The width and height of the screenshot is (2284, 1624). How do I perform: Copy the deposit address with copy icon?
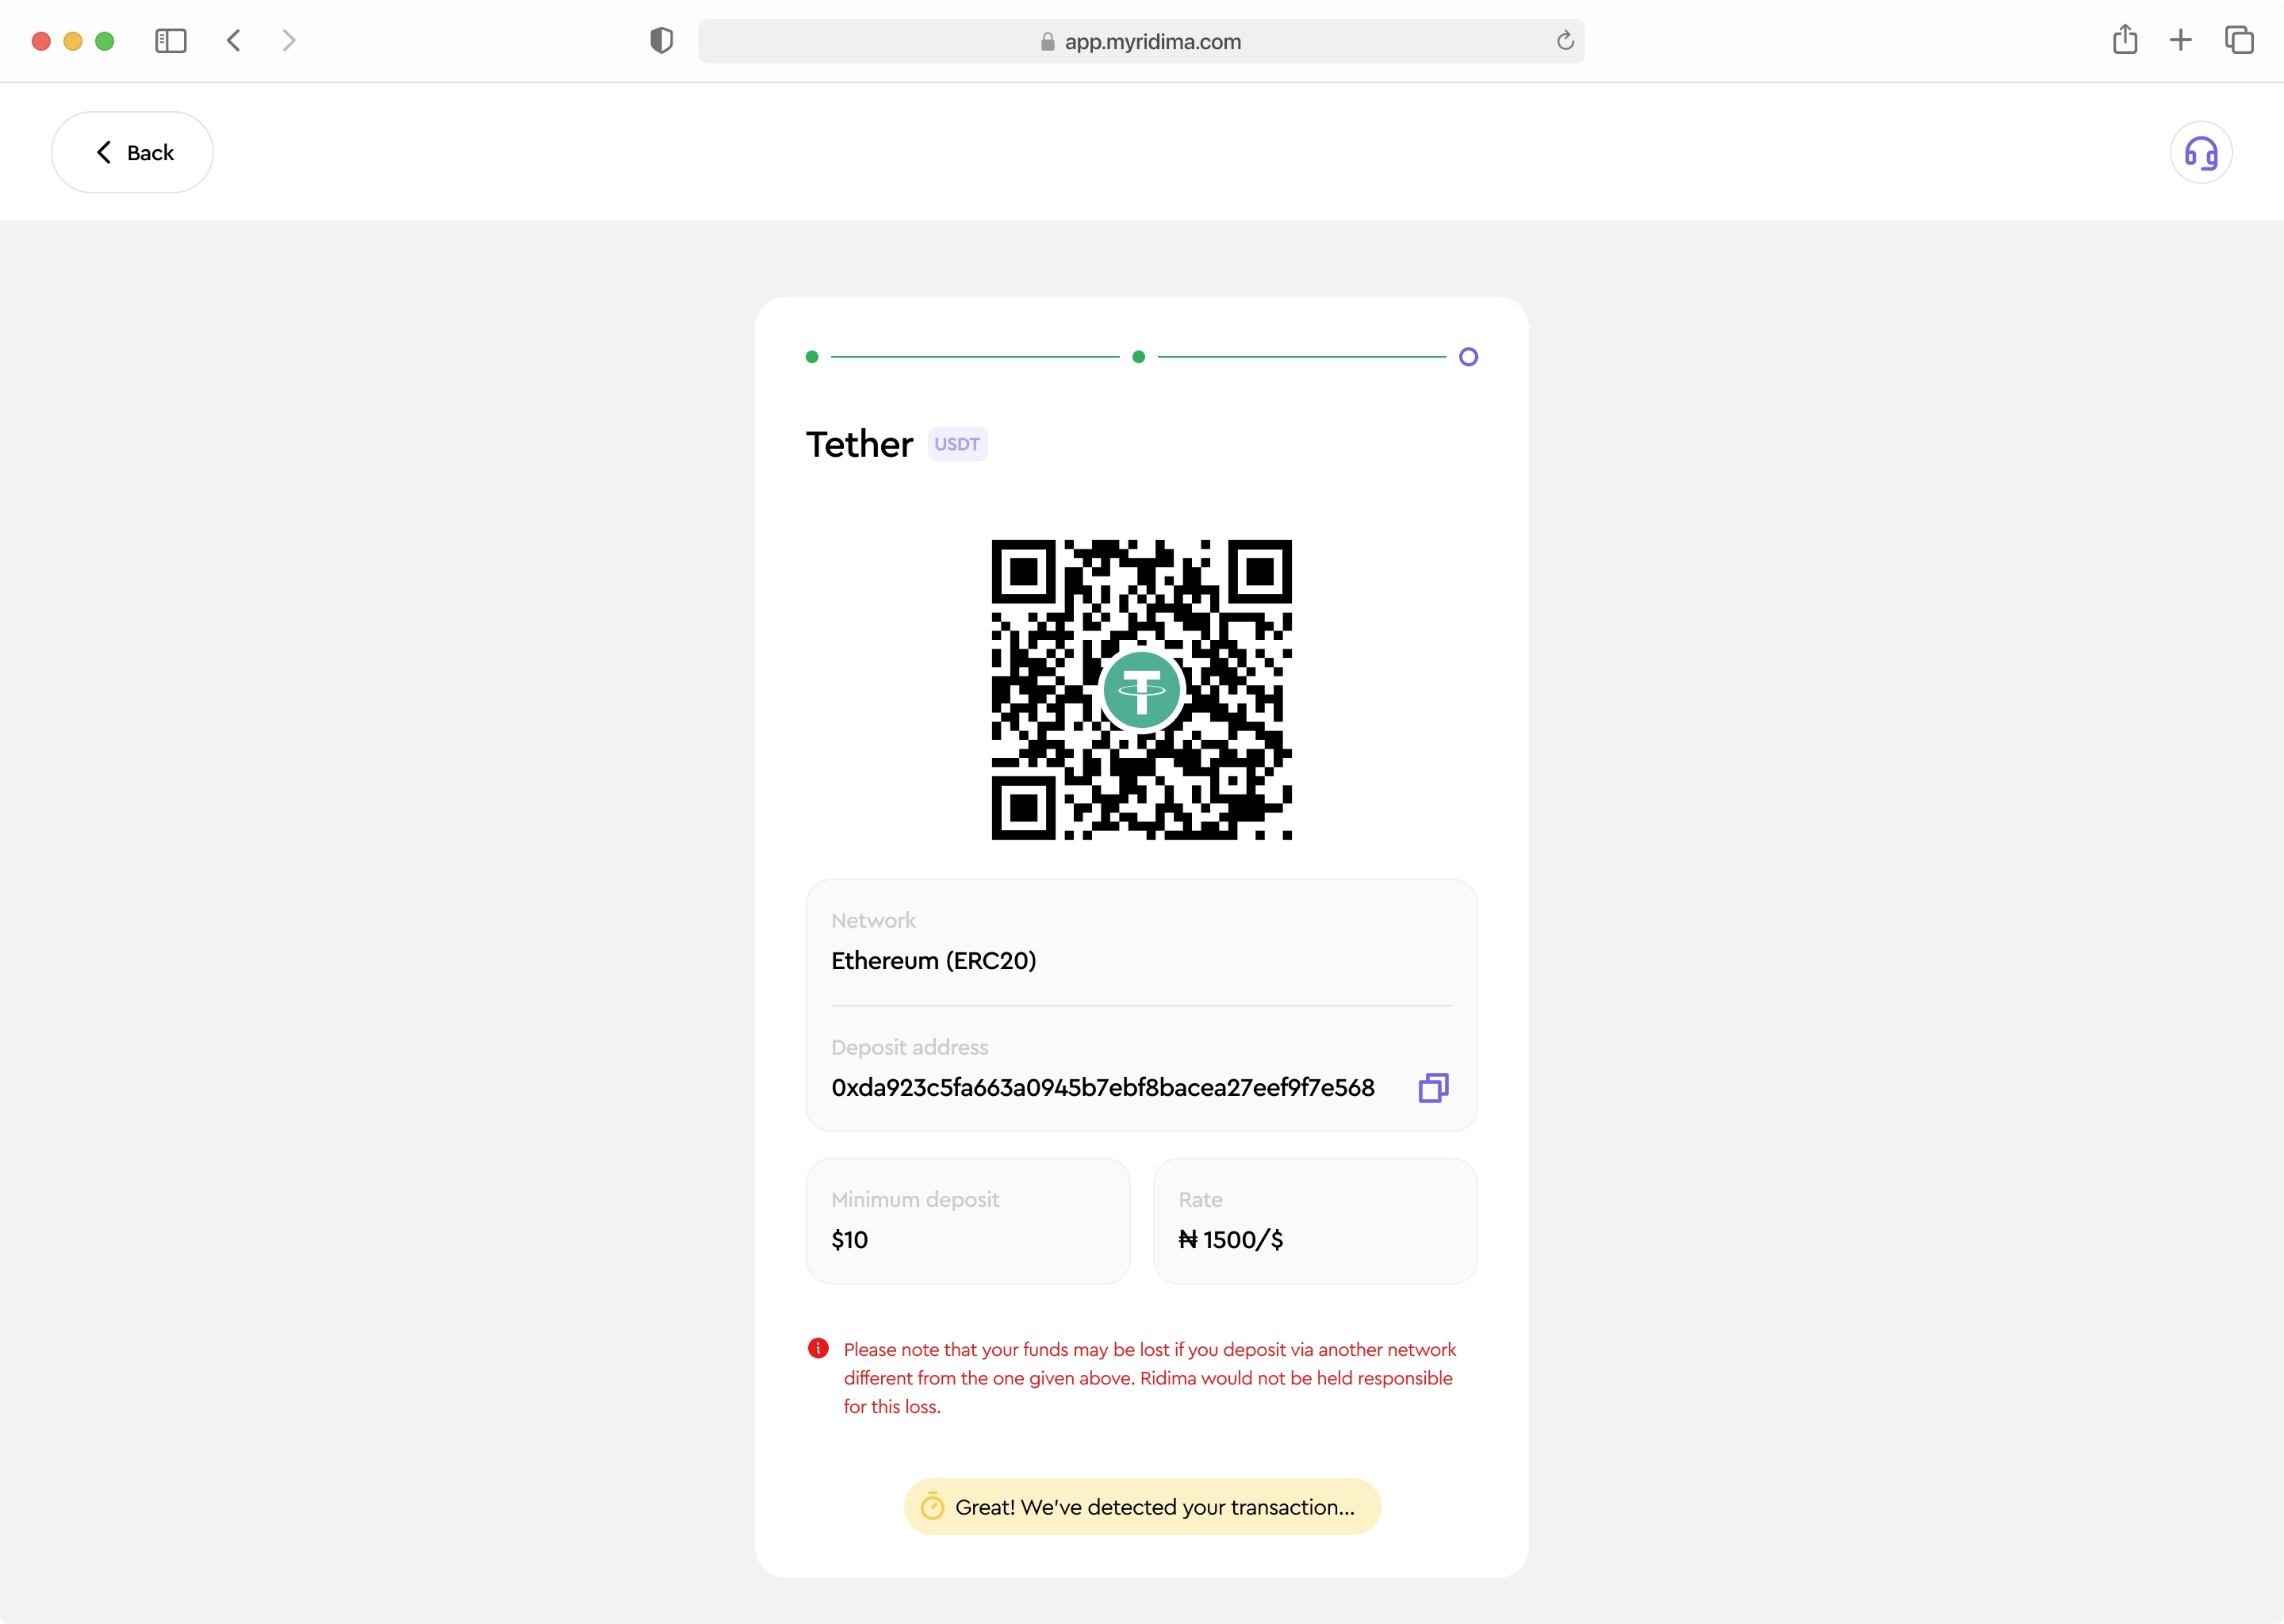click(1433, 1088)
